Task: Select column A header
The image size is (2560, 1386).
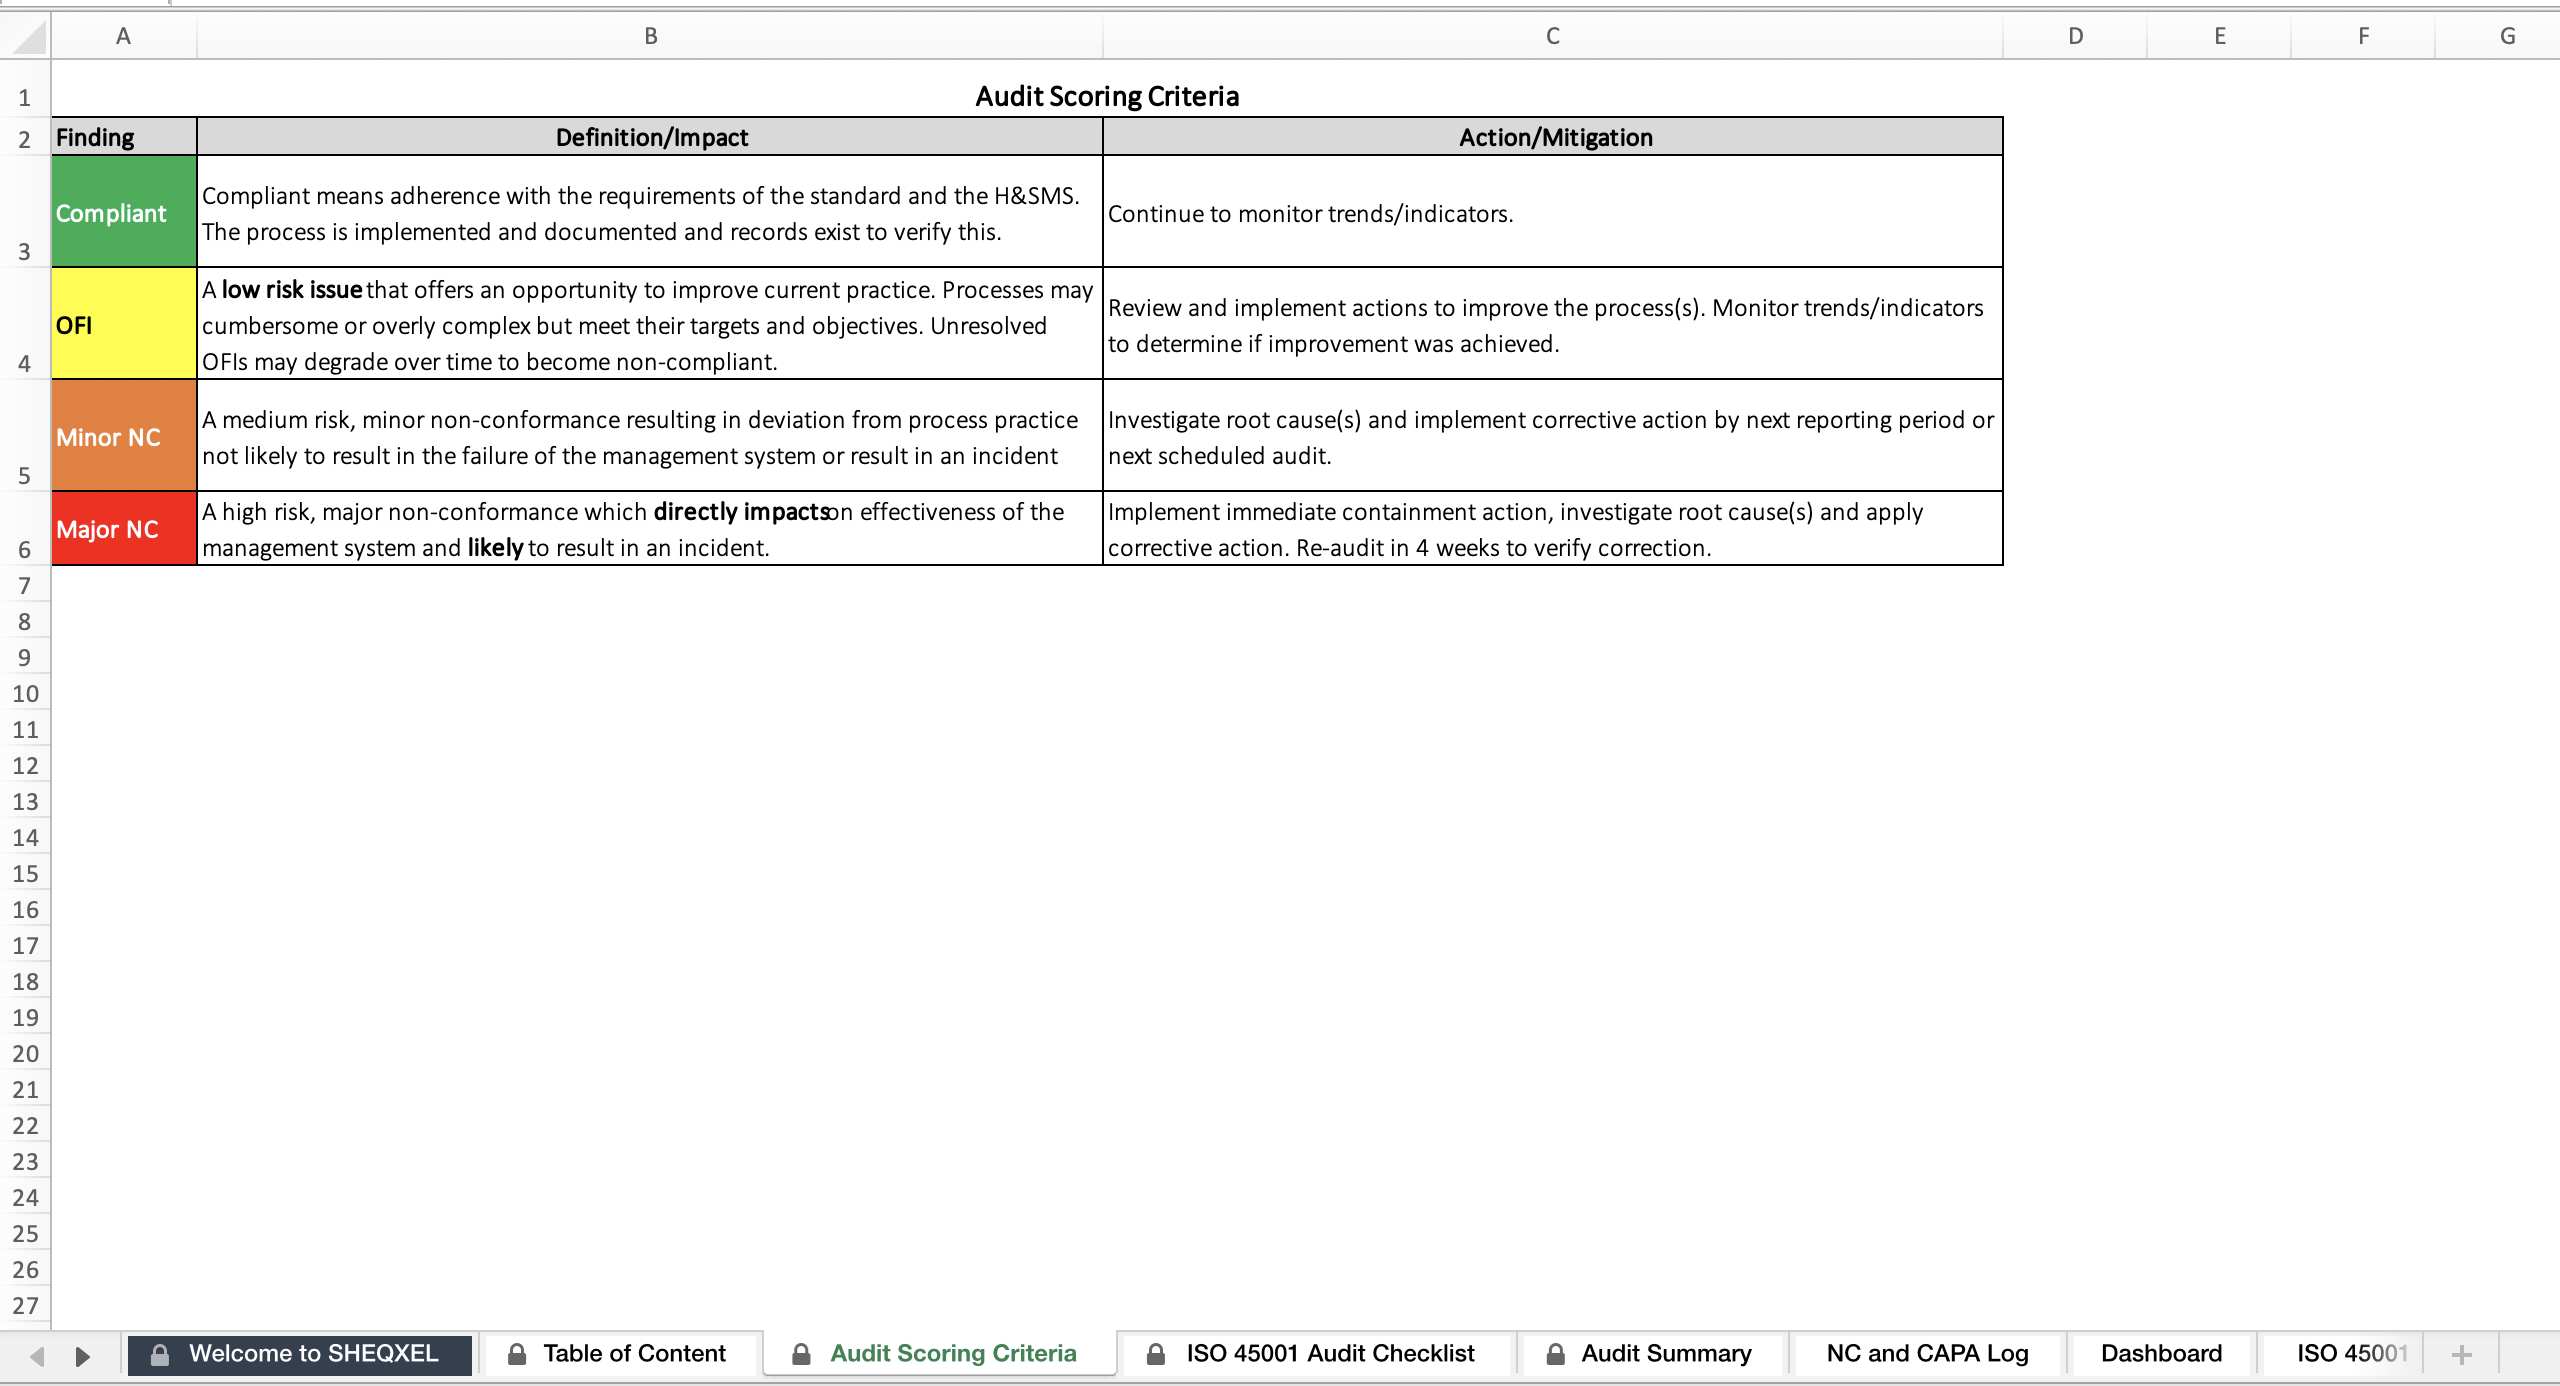Action: click(x=124, y=36)
